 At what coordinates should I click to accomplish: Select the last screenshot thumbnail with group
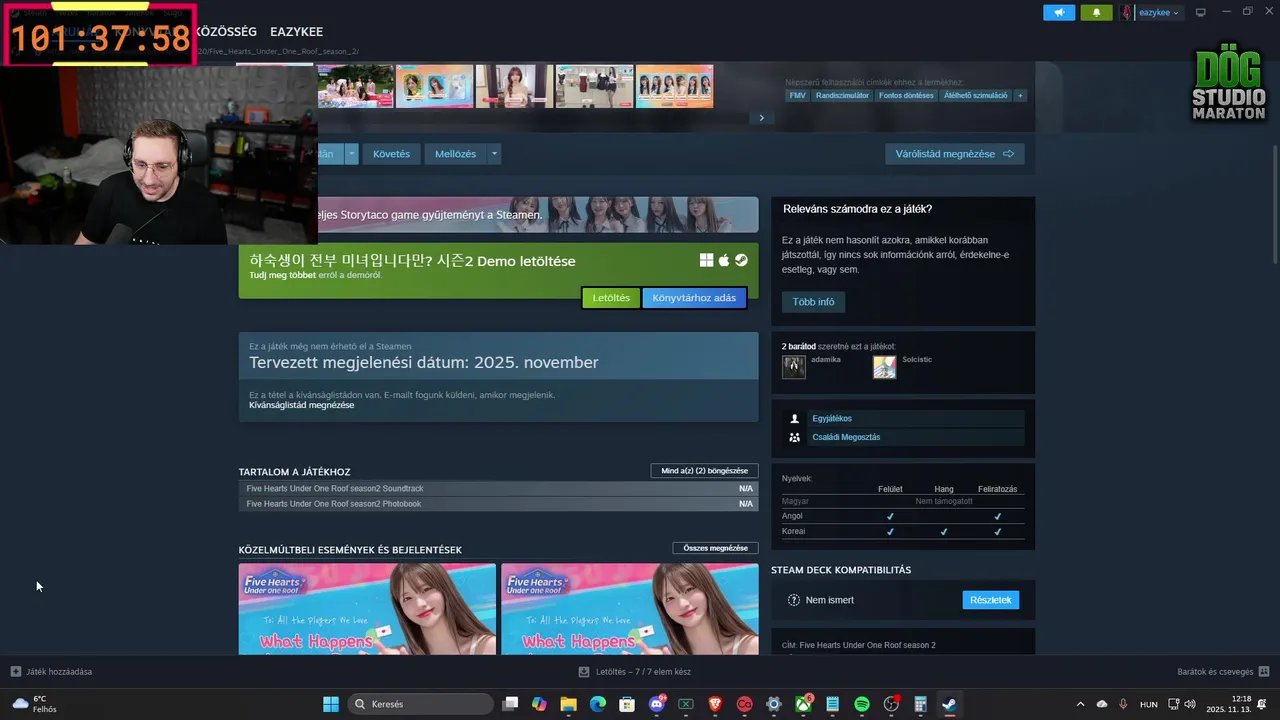675,86
